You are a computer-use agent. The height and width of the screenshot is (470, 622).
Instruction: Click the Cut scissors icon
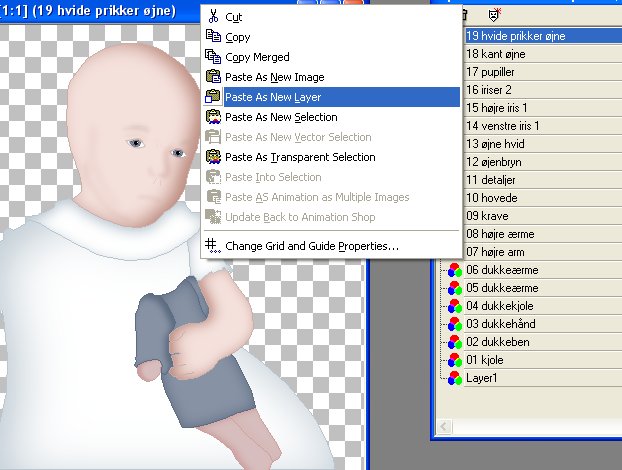click(212, 17)
